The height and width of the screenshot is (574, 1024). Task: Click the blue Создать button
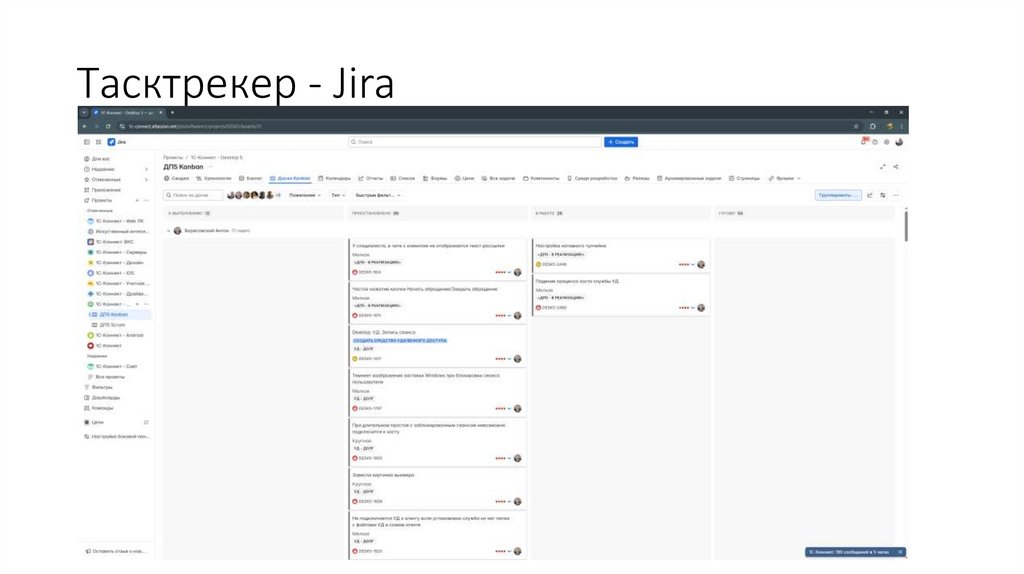[620, 142]
